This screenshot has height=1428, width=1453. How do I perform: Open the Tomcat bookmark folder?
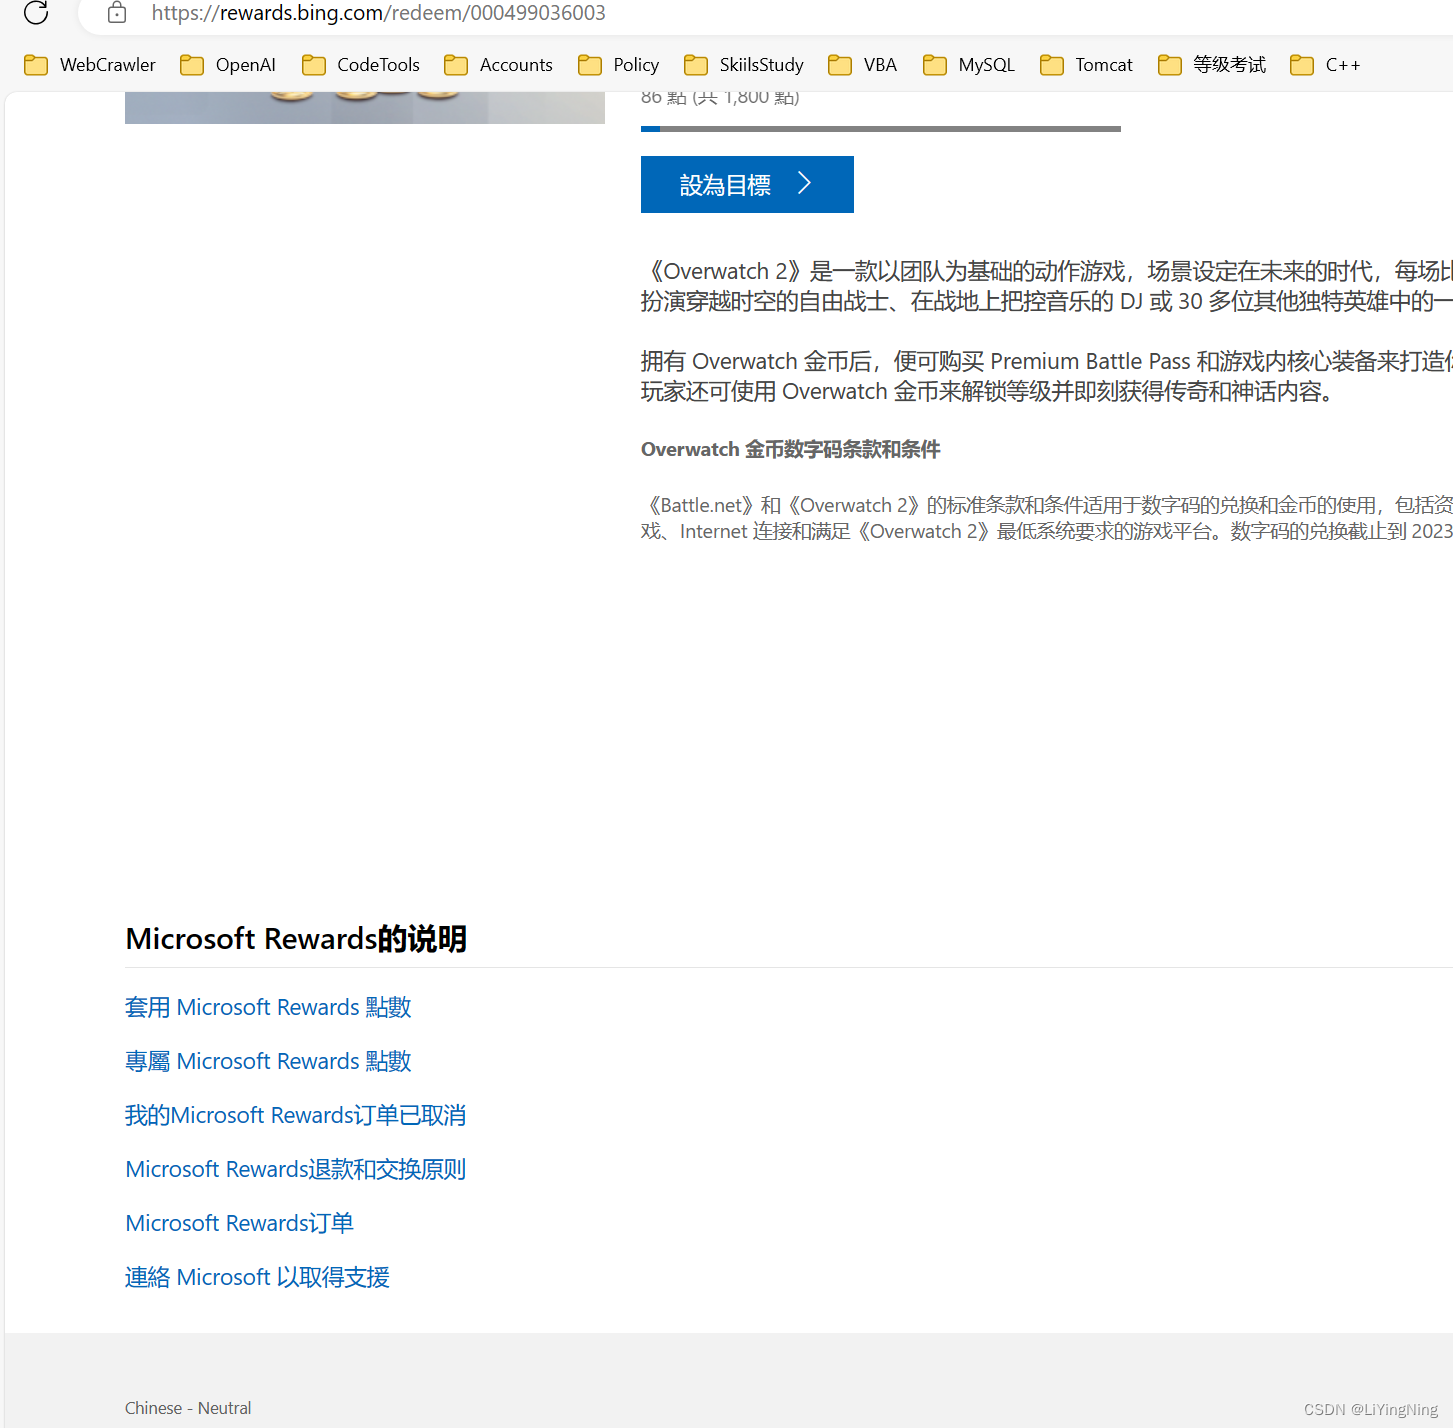[x=1086, y=65]
